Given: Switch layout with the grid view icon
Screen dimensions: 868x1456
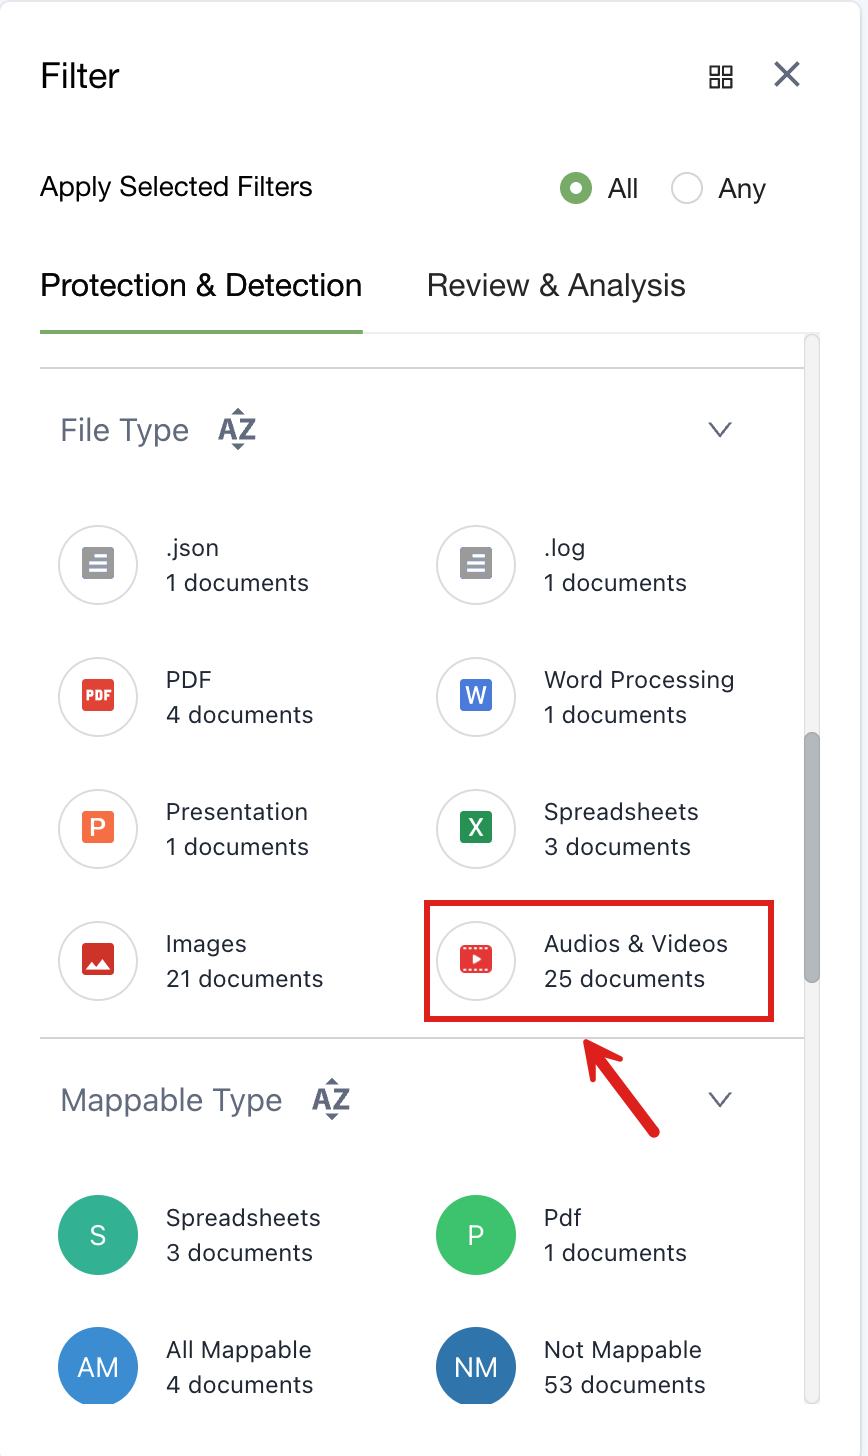Looking at the screenshot, I should (x=721, y=76).
